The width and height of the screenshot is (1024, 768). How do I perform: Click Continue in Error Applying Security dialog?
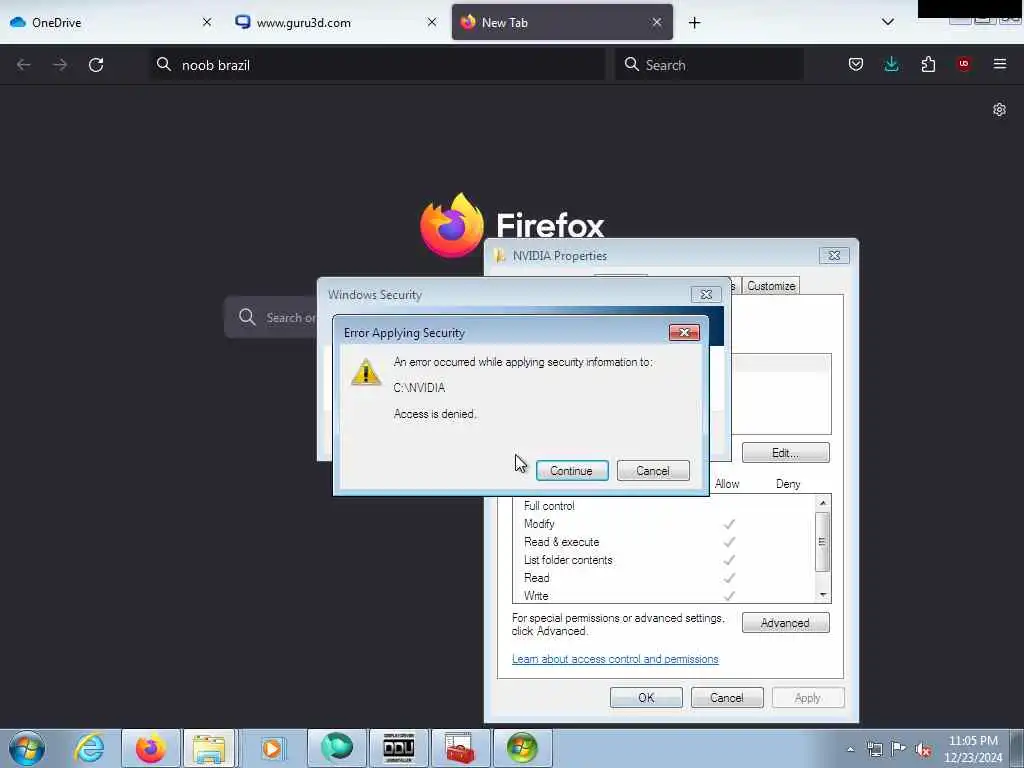point(571,470)
